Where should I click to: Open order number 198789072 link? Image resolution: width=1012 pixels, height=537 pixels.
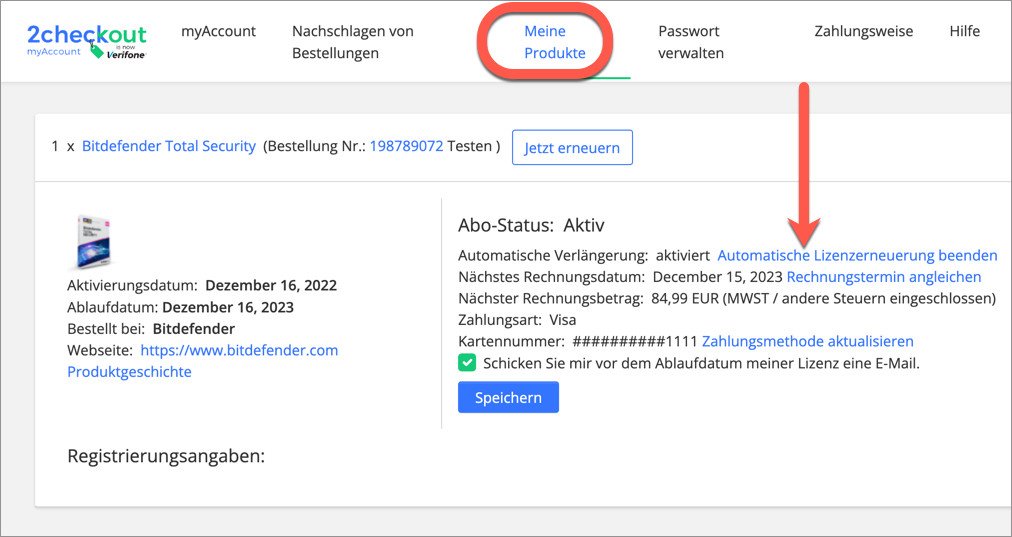coord(407,147)
